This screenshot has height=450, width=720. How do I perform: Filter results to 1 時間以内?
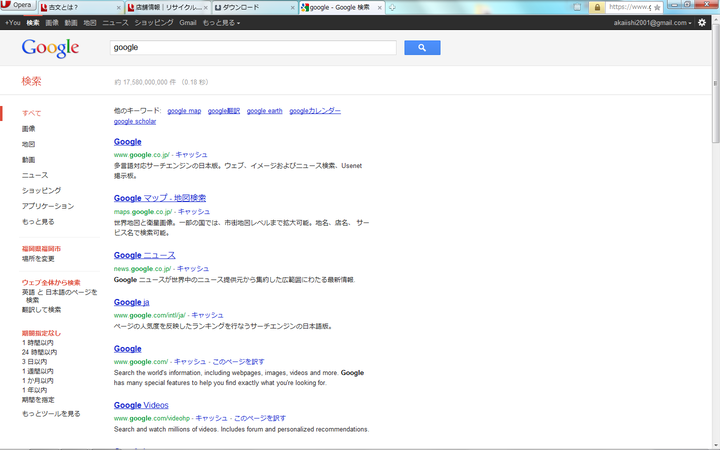38,343
